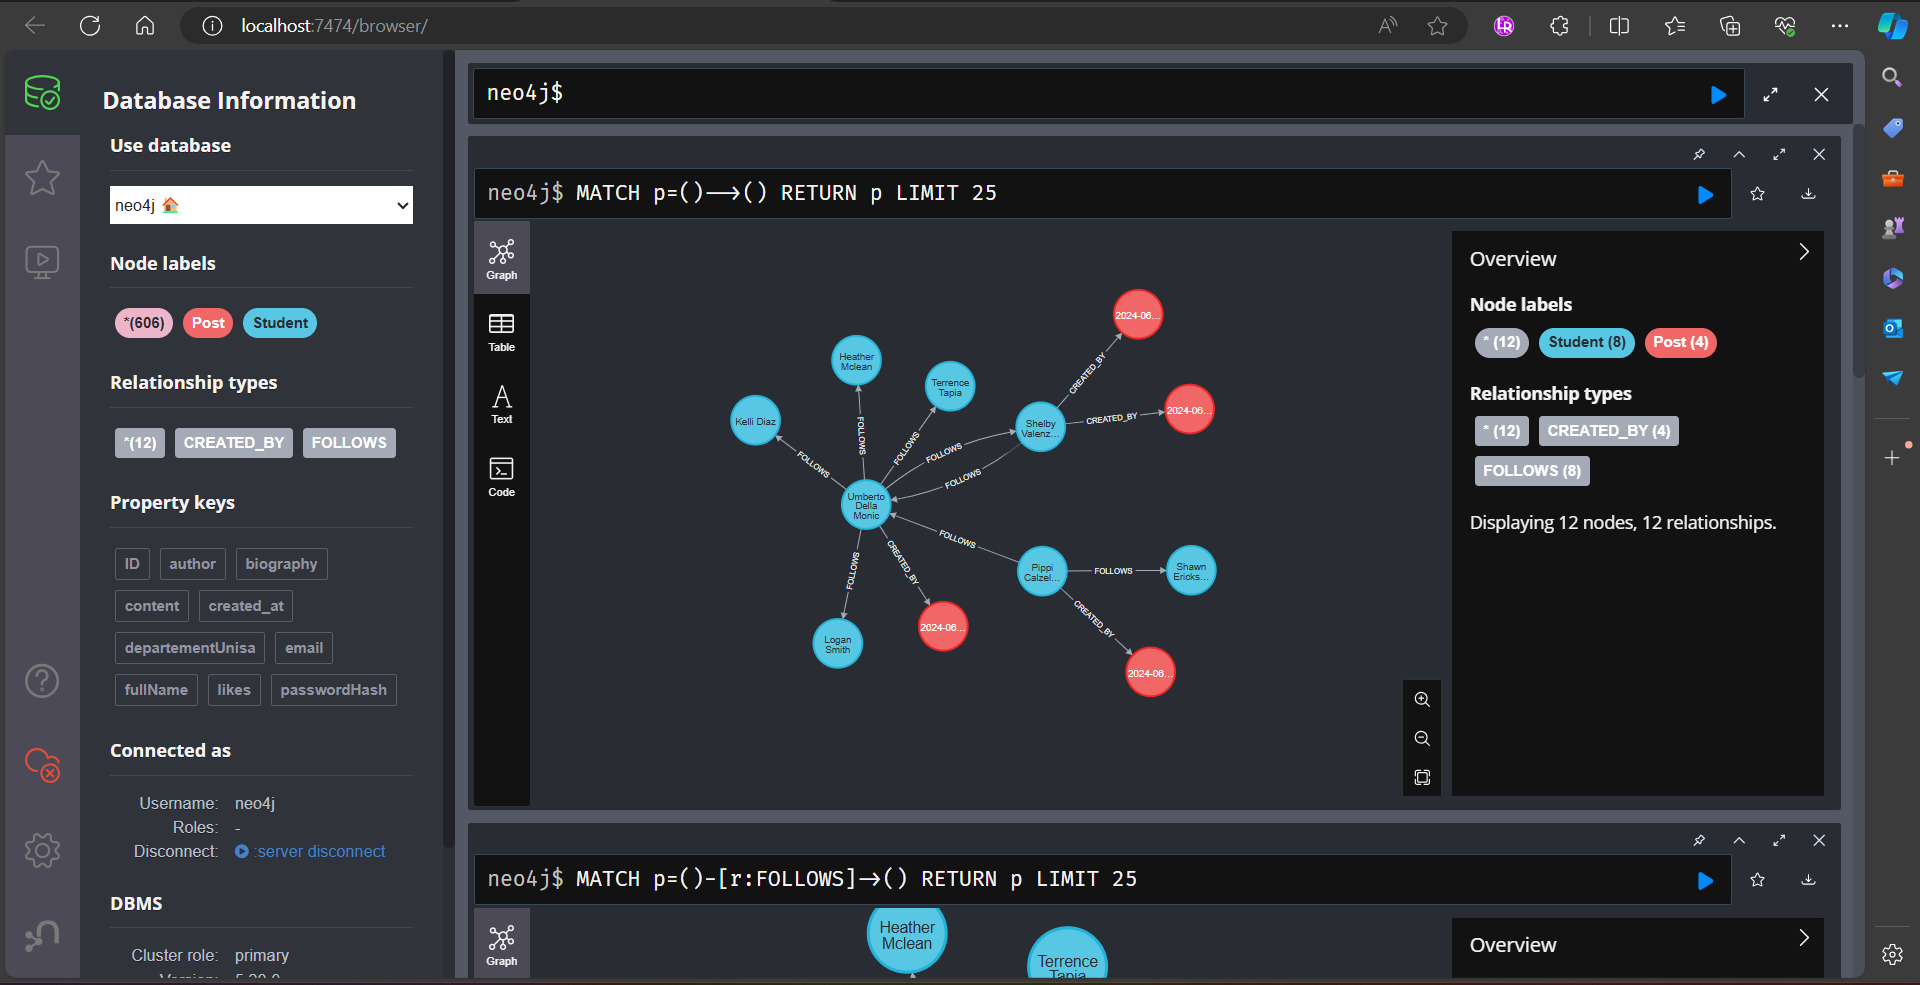Zoom out on the graph
The image size is (1920, 985).
1422,739
